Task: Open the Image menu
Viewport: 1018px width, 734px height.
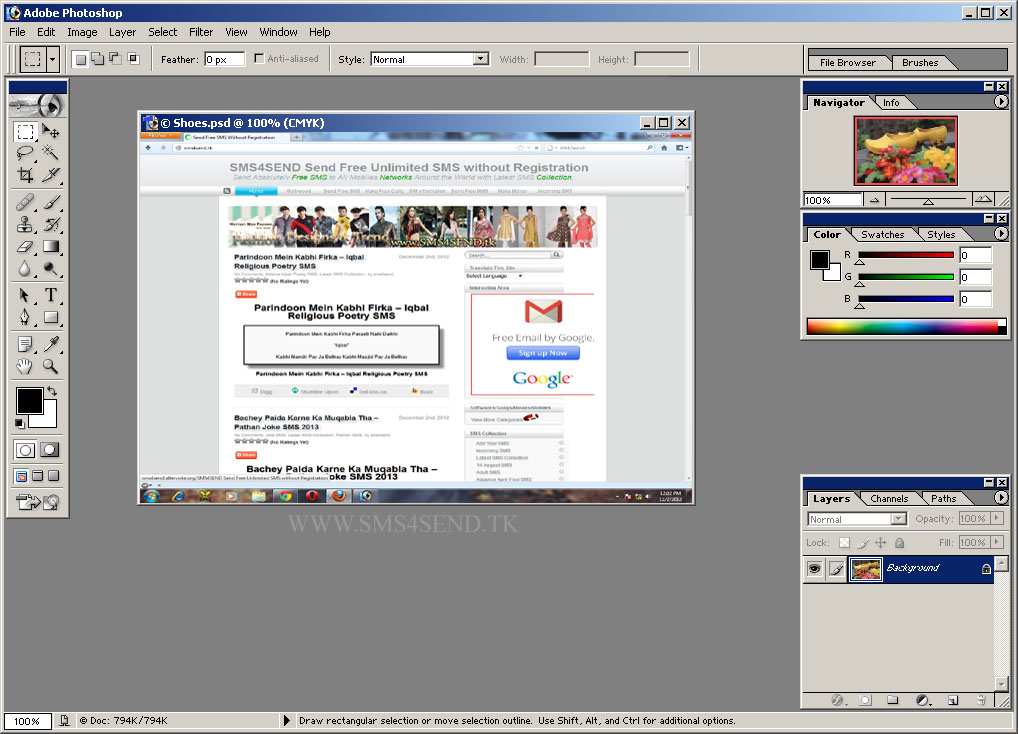Action: click(82, 32)
